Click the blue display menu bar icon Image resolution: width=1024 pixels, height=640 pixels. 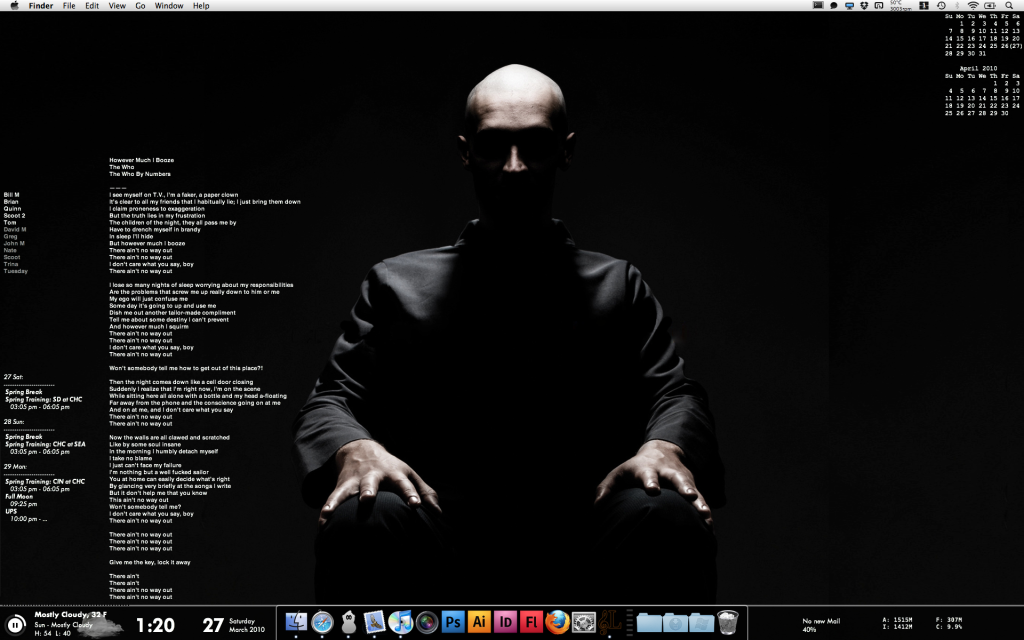coord(850,5)
